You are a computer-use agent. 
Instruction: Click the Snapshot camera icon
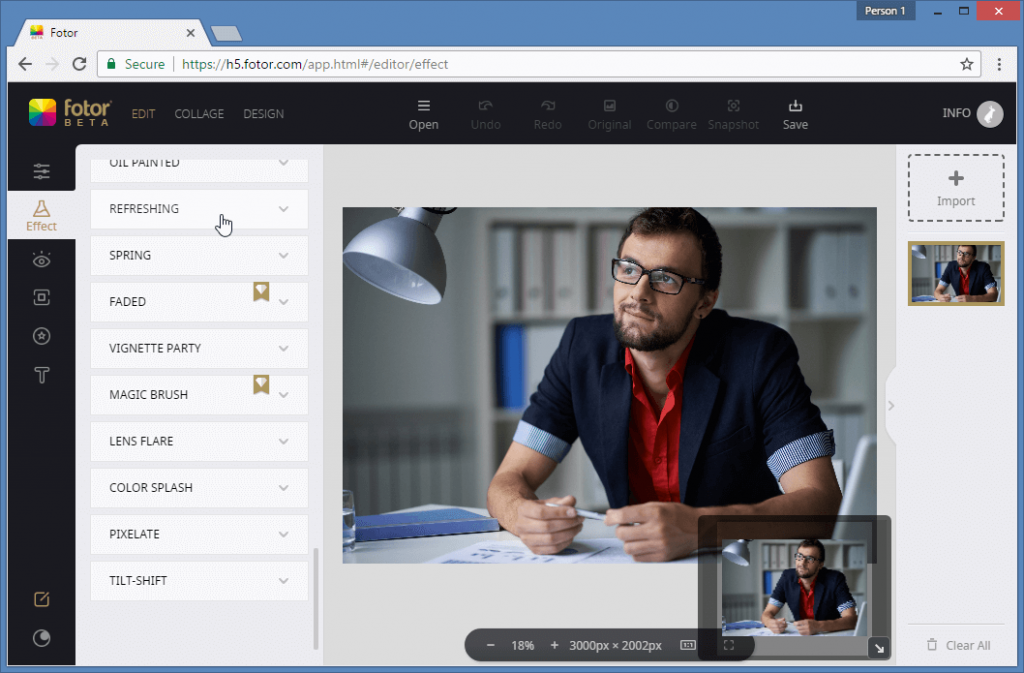click(733, 112)
